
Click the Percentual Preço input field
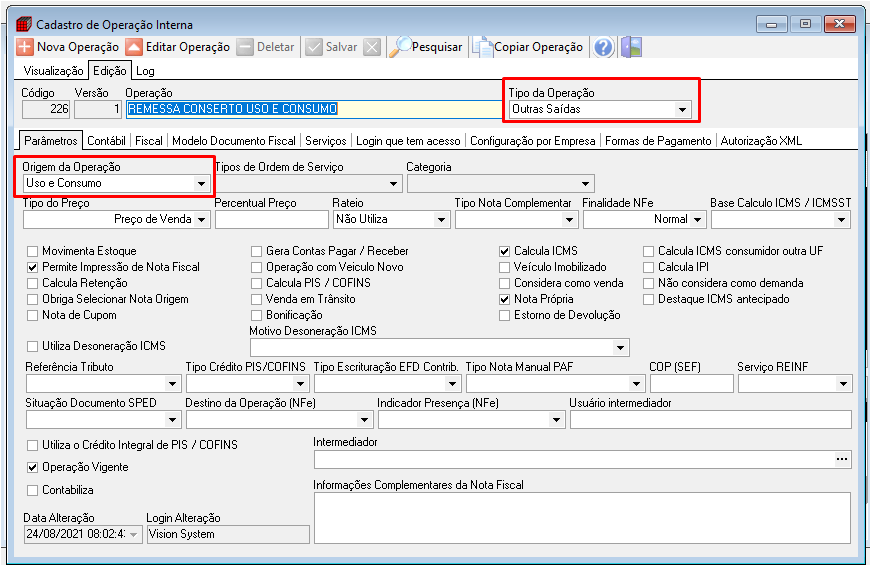coord(272,220)
